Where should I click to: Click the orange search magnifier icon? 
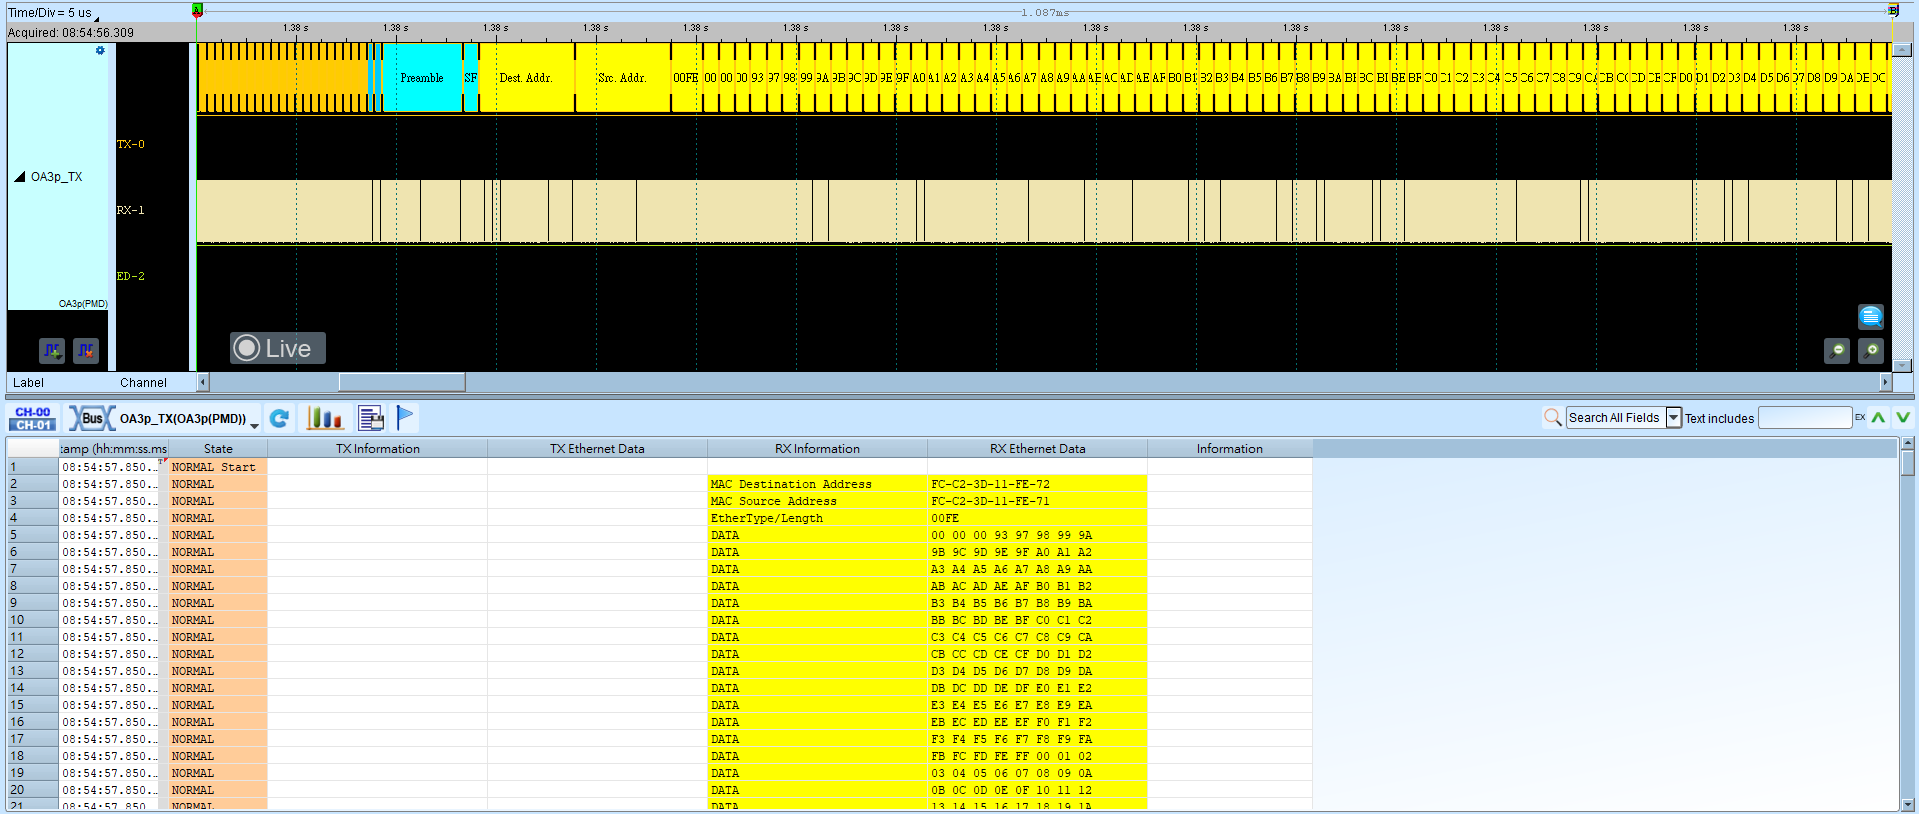click(1552, 417)
